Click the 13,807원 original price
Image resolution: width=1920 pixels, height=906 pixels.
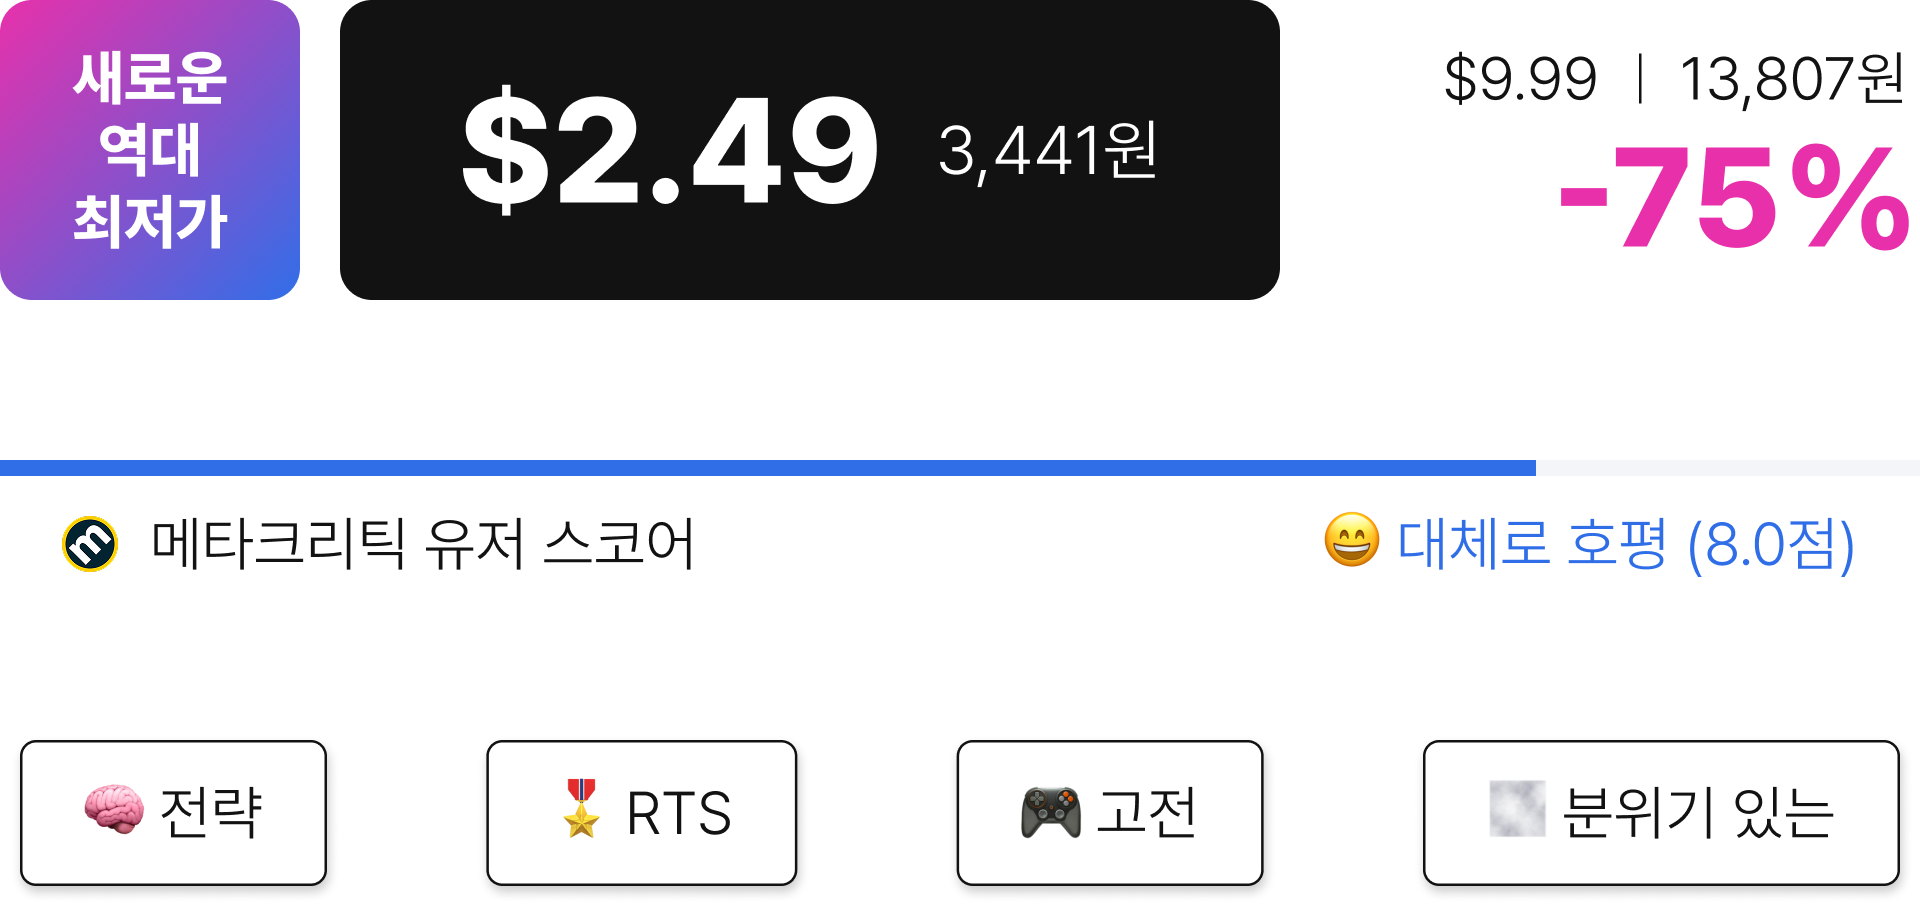tap(1792, 79)
